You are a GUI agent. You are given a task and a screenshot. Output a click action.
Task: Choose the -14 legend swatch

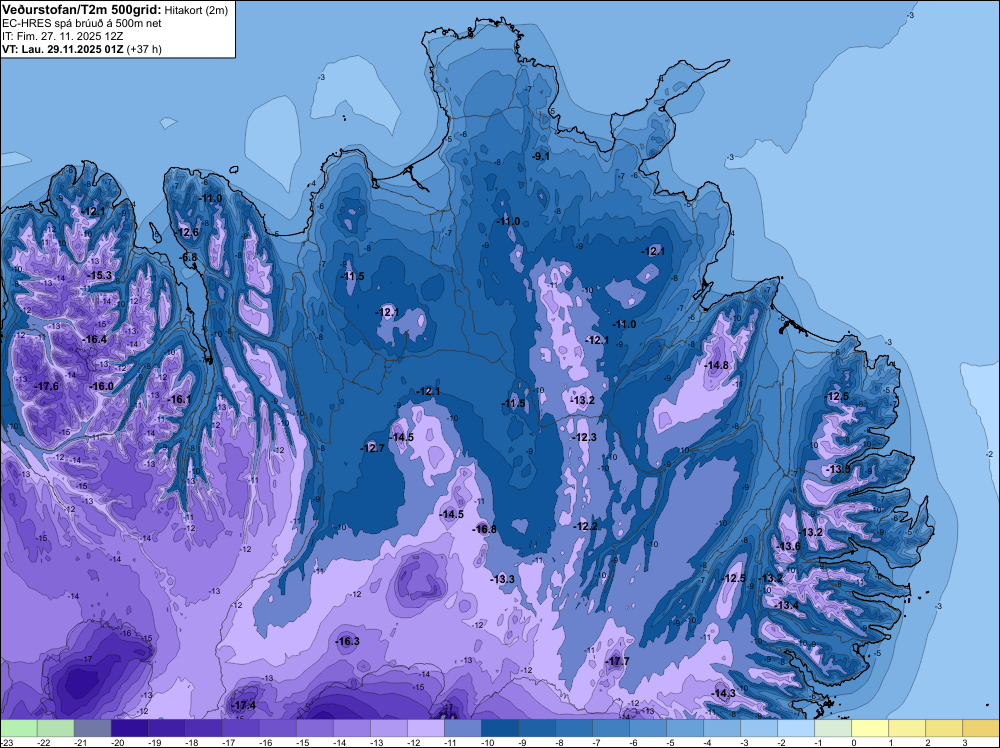[x=352, y=728]
